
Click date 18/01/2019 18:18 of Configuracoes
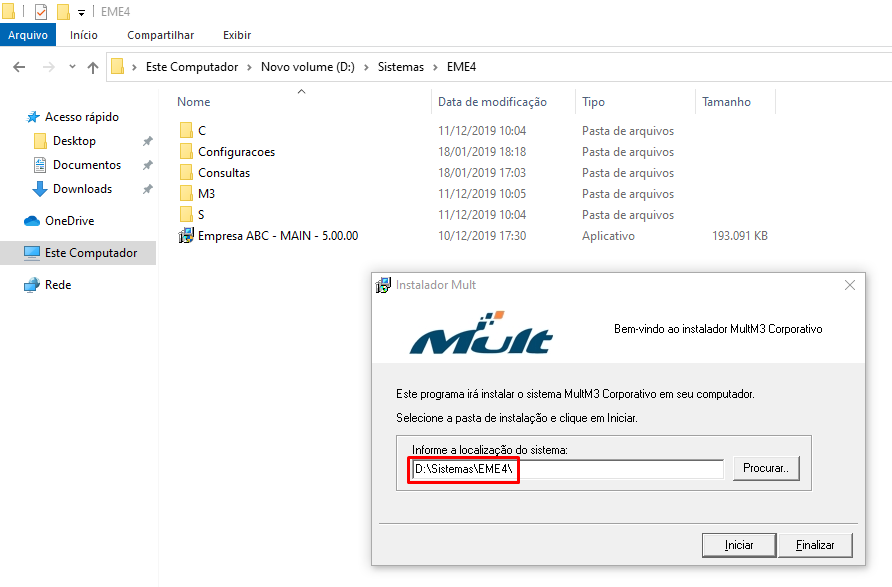tap(482, 152)
